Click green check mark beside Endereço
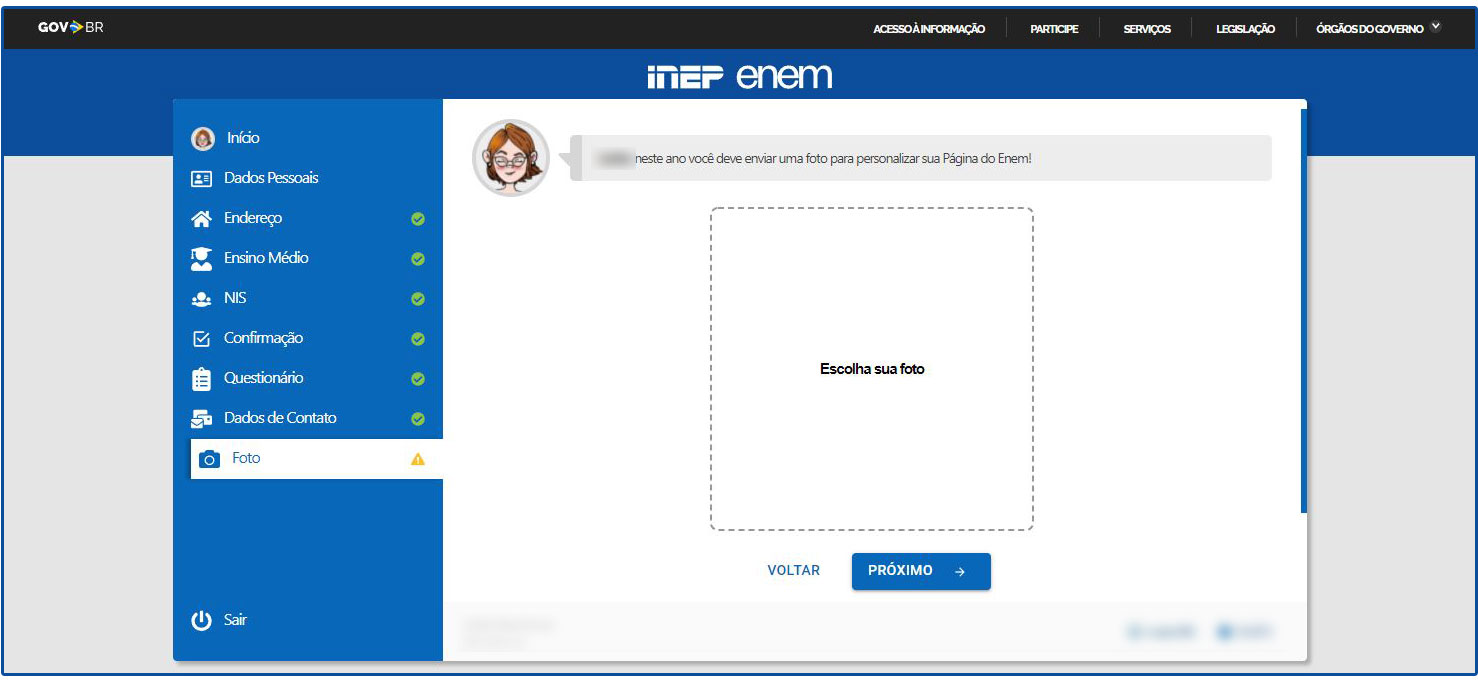The height and width of the screenshot is (685, 1478). pos(418,219)
